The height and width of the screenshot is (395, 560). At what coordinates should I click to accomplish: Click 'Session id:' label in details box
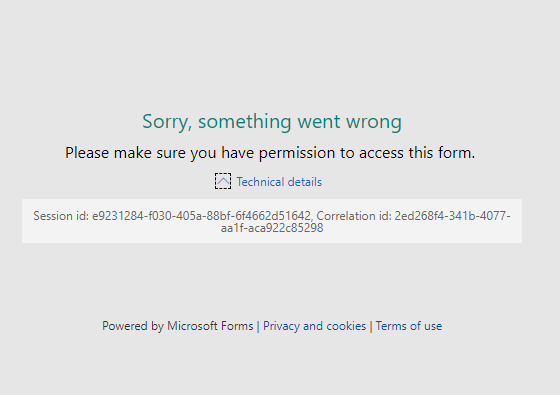[61, 216]
